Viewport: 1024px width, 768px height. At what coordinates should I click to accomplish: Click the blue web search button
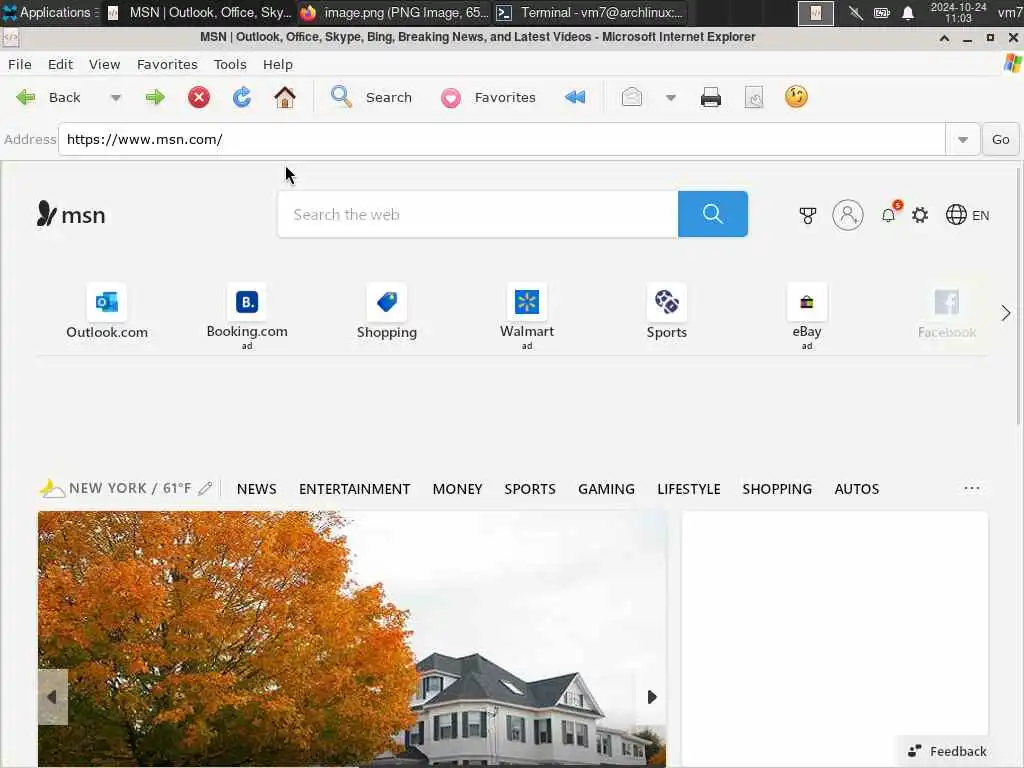712,214
